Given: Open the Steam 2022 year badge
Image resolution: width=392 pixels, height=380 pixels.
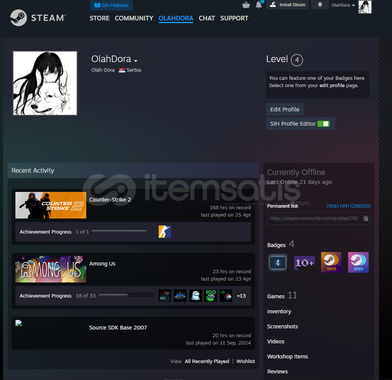Looking at the screenshot, I should coord(358,262).
